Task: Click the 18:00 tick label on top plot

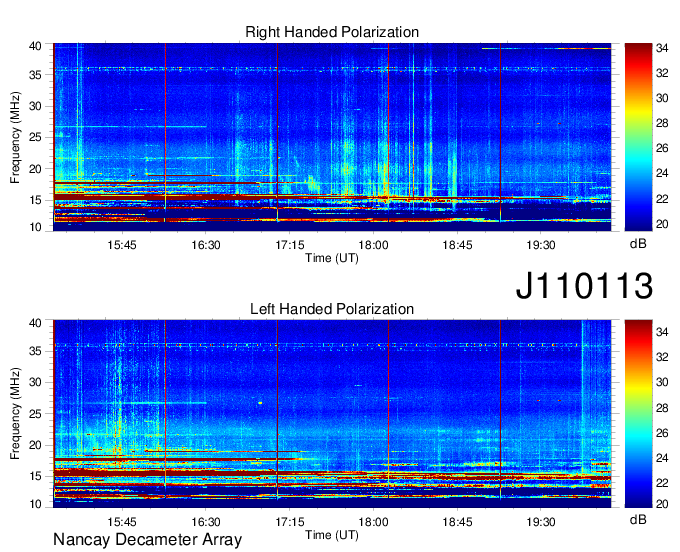Action: 373,245
